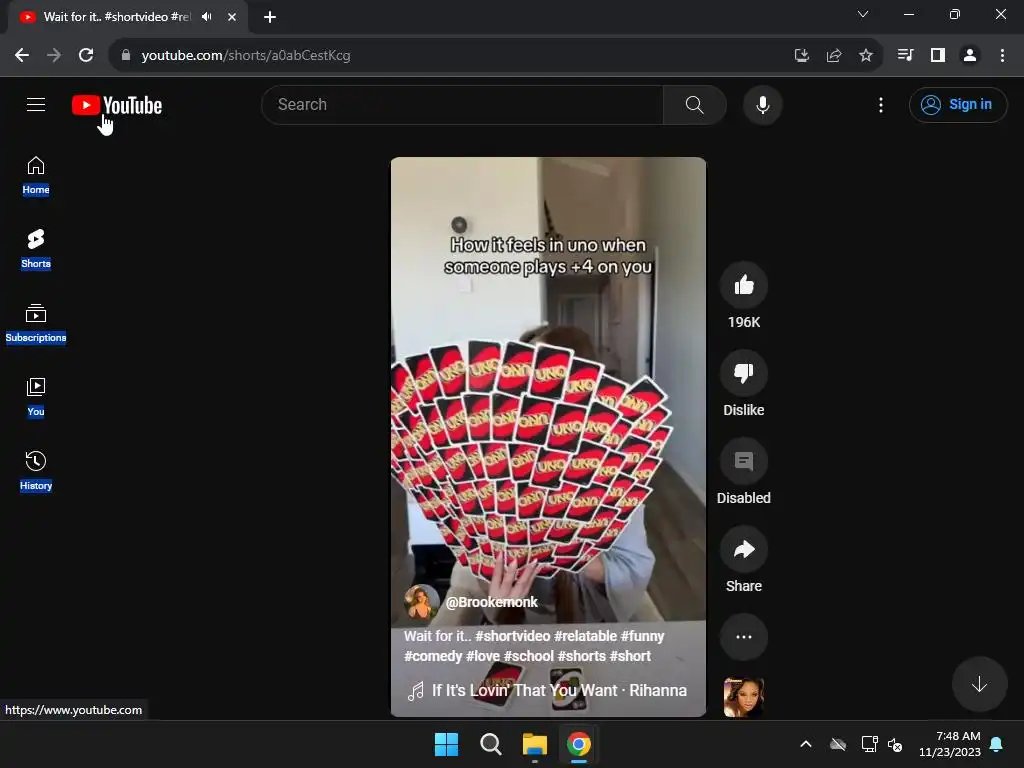This screenshot has height=768, width=1024.
Task: Click the install app icon in address bar
Action: click(801, 56)
